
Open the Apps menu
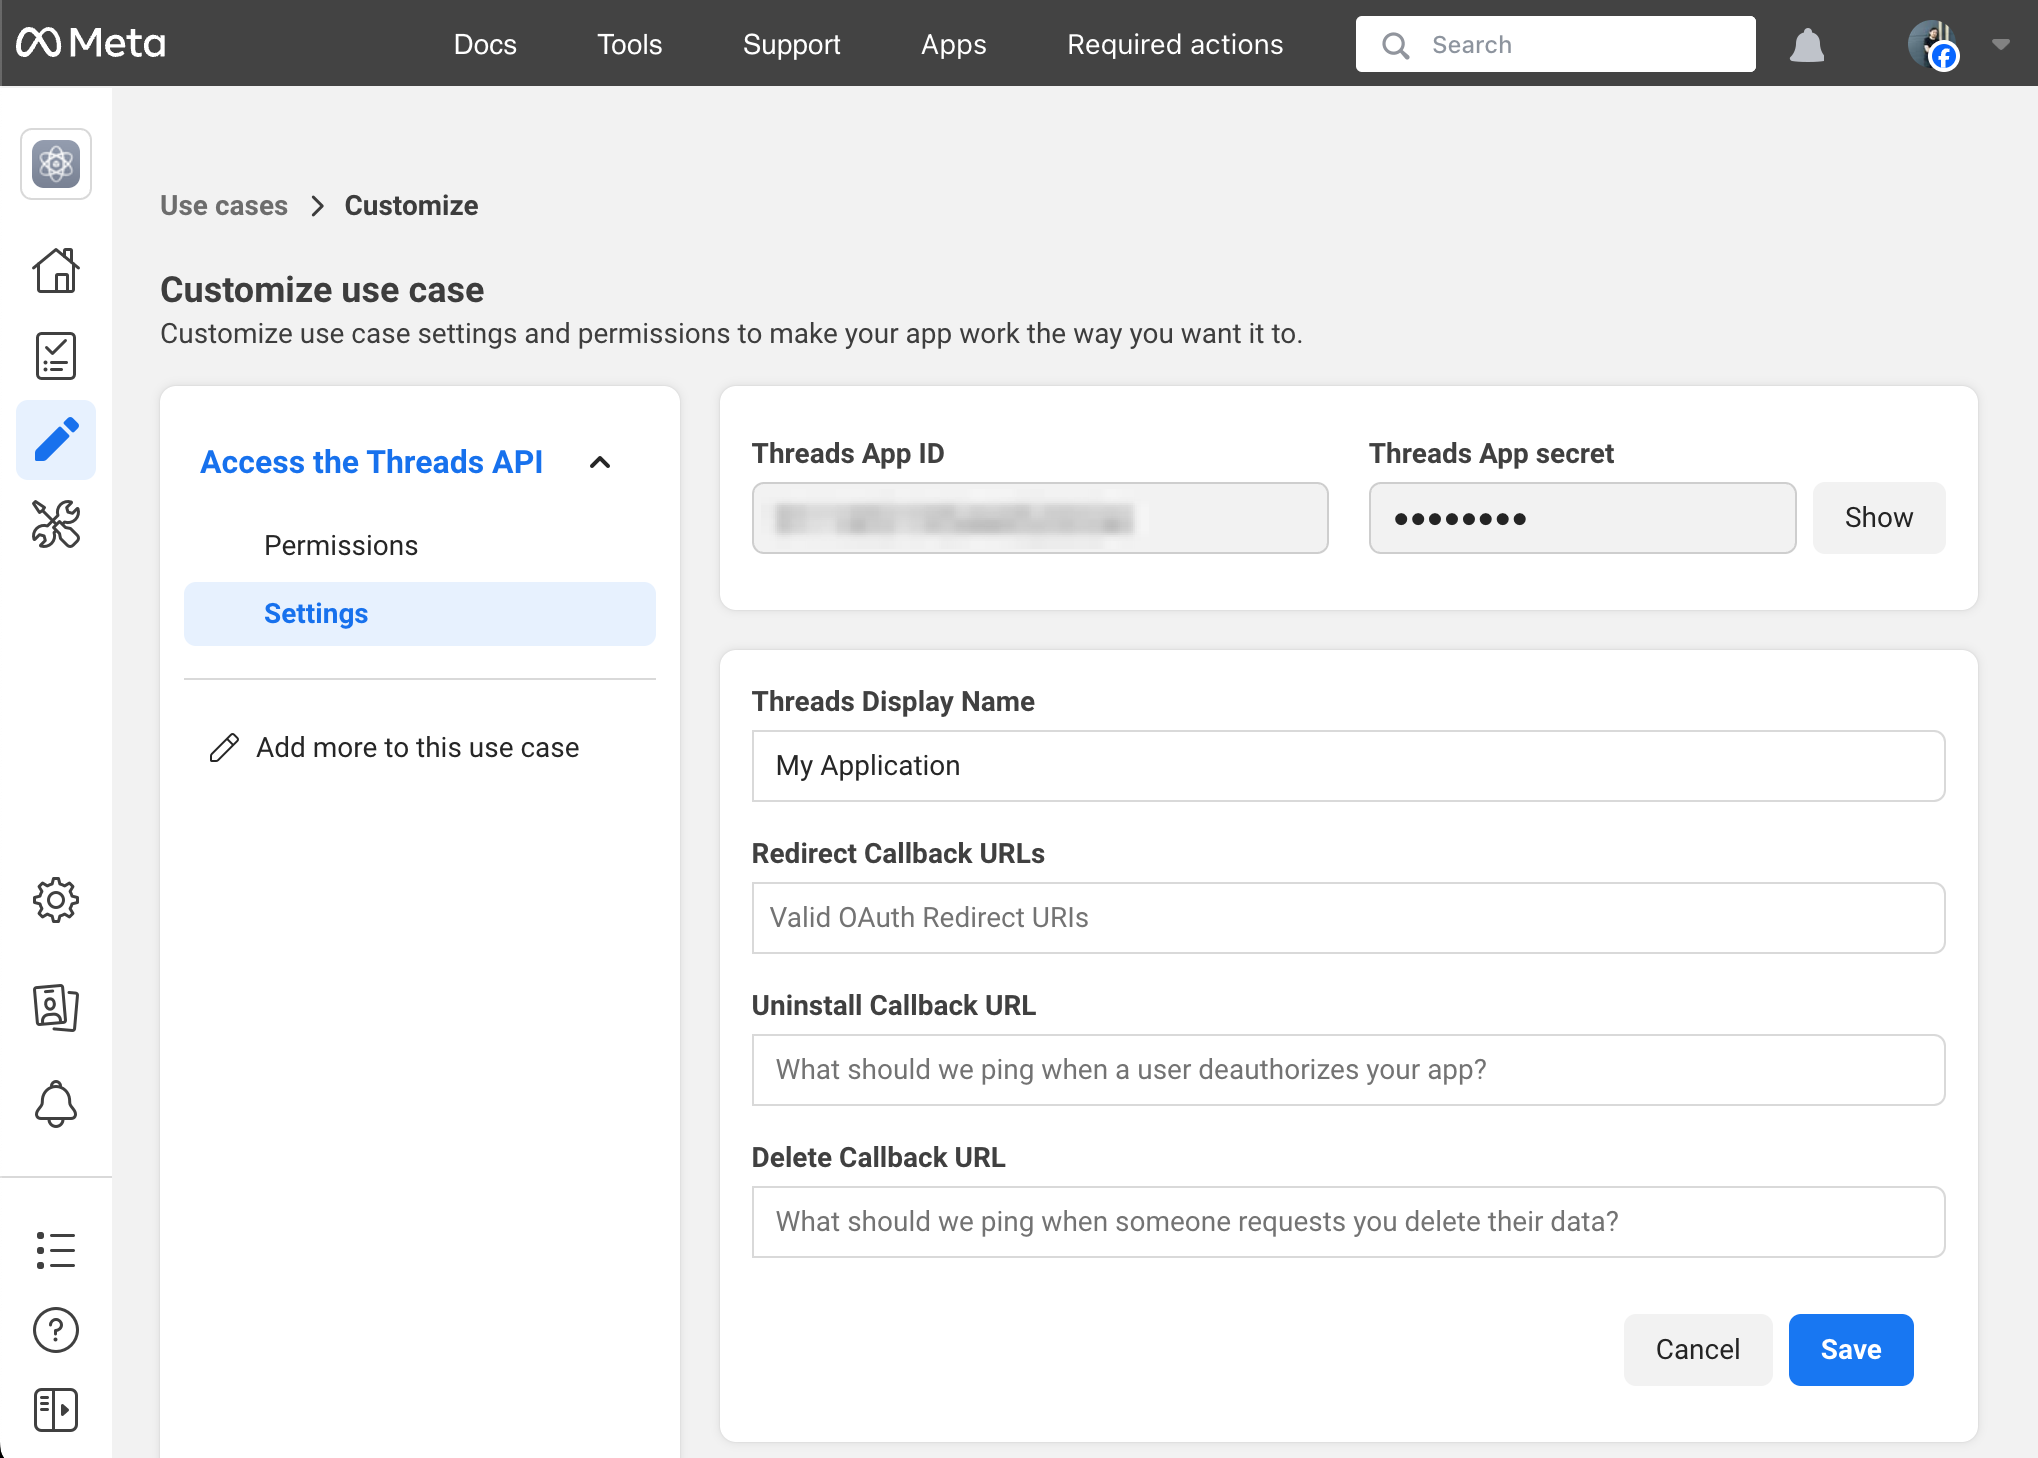(954, 44)
